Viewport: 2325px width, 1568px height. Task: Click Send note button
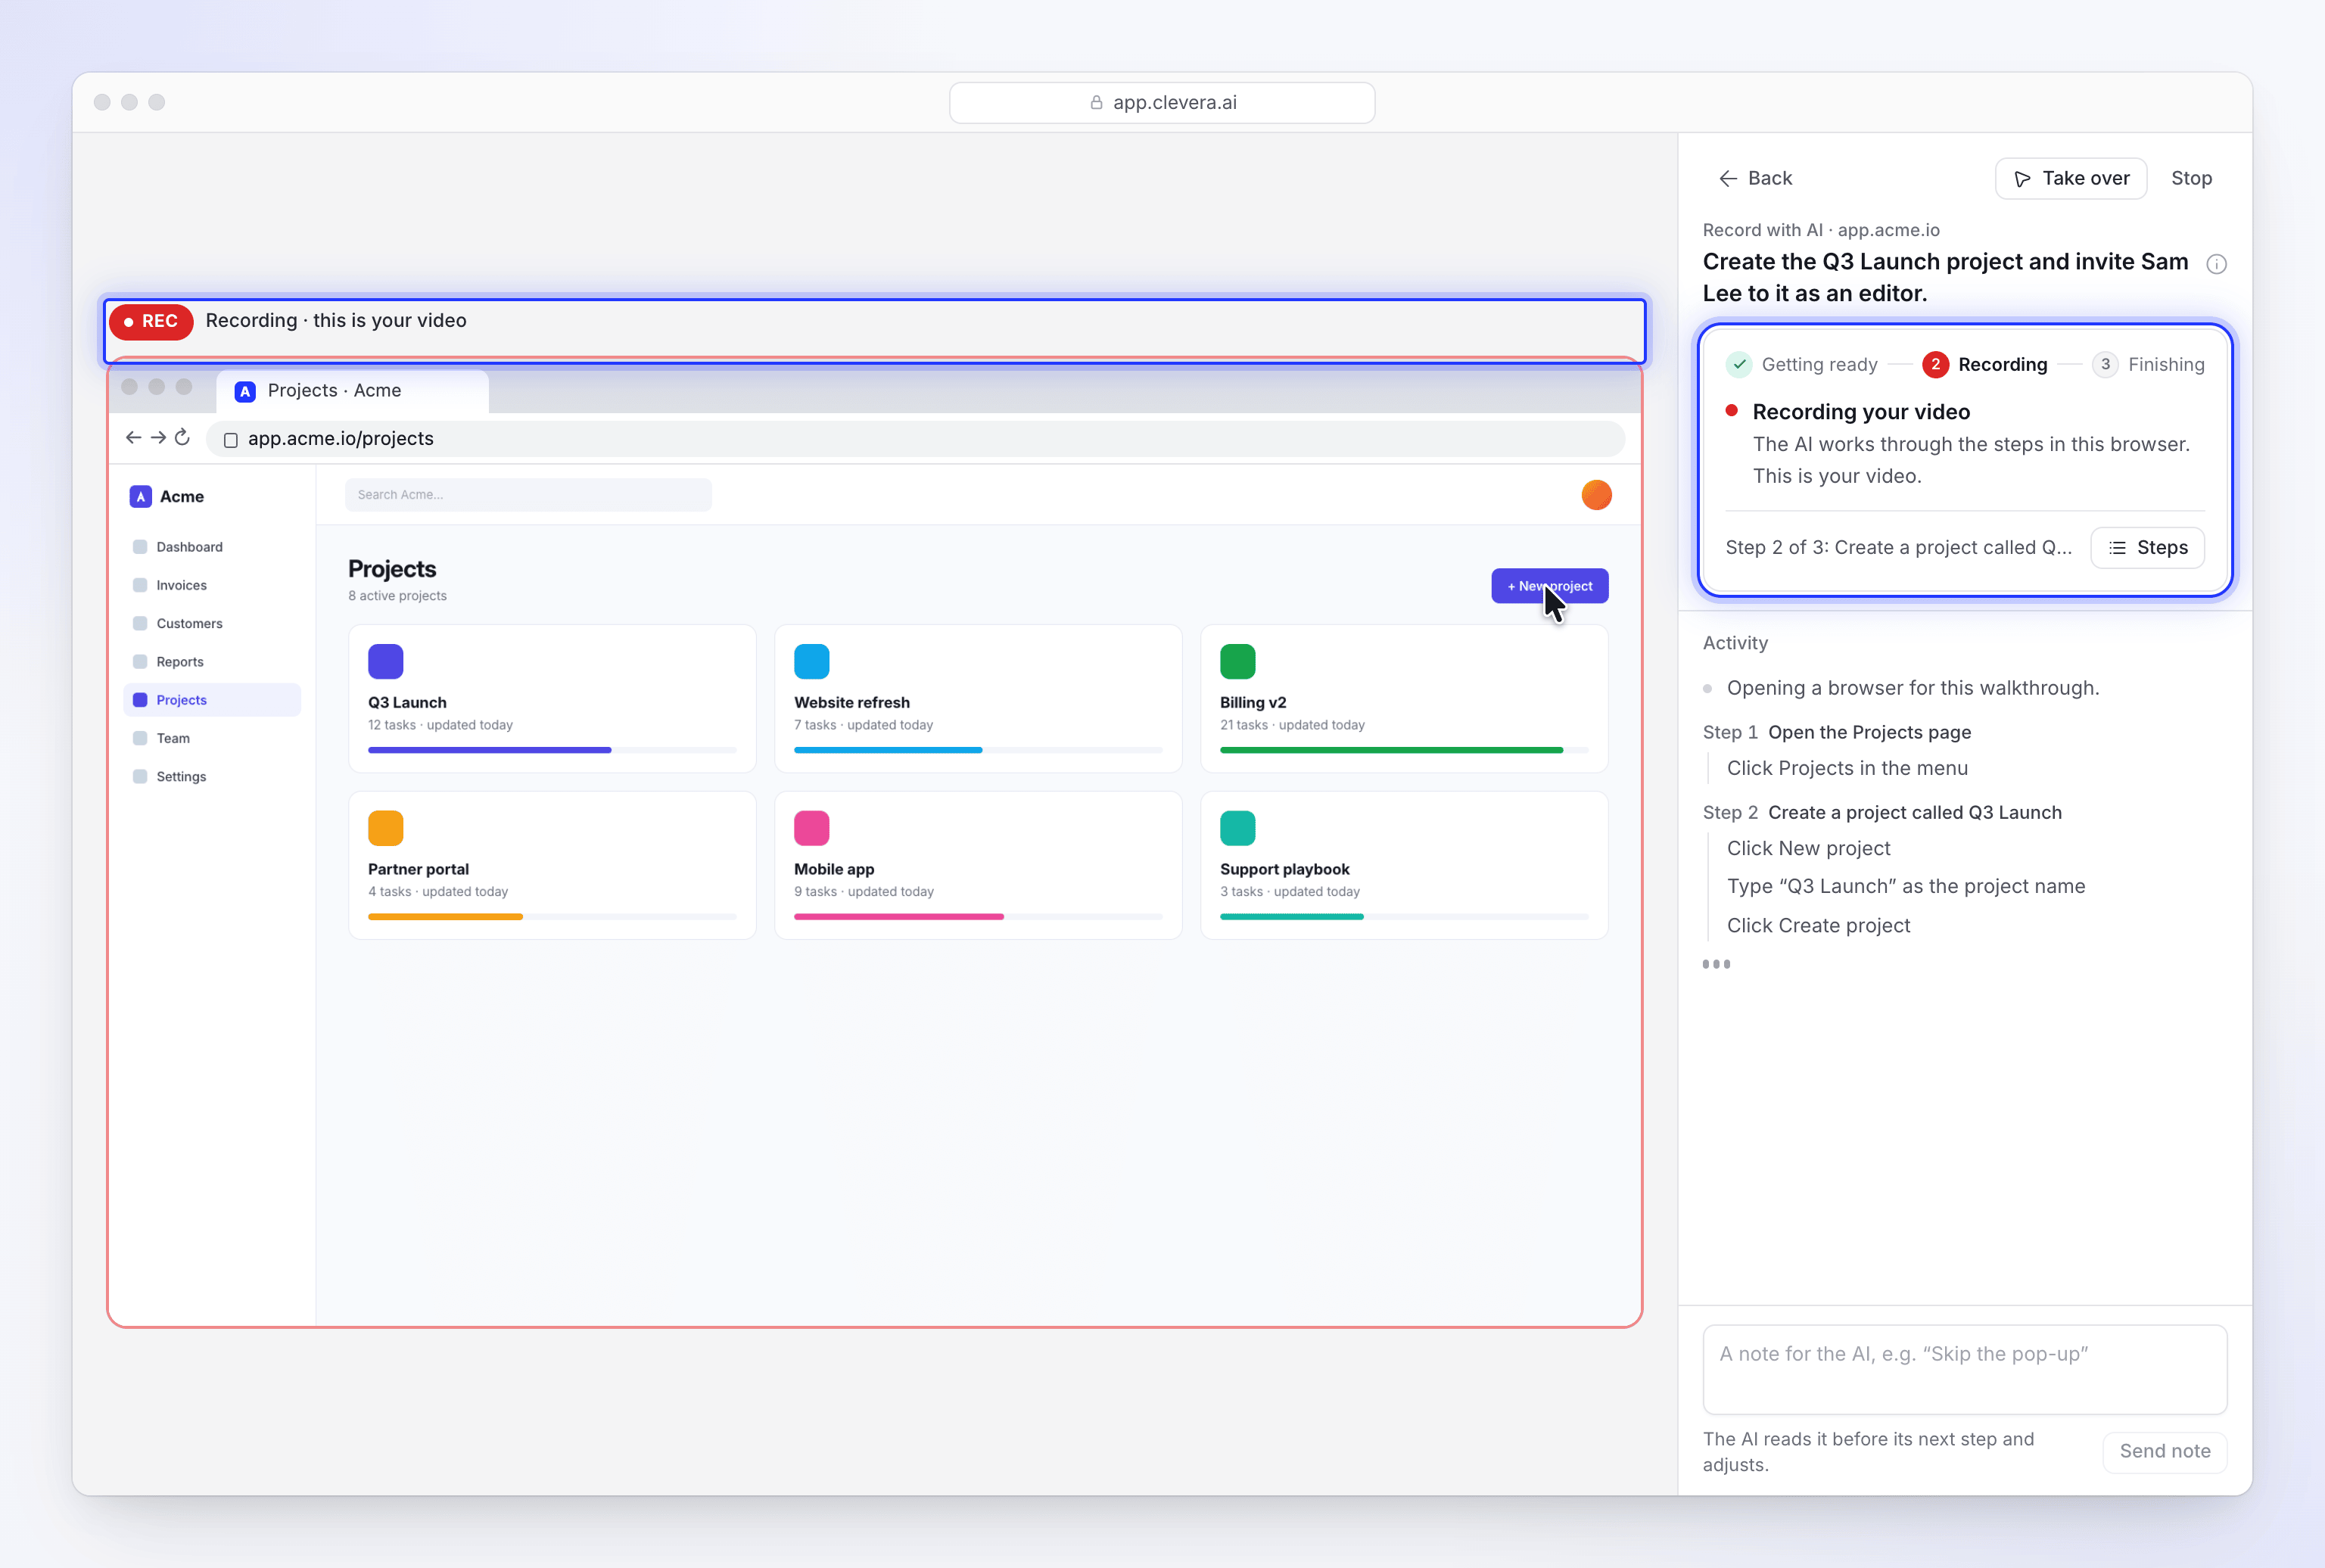coord(2164,1451)
